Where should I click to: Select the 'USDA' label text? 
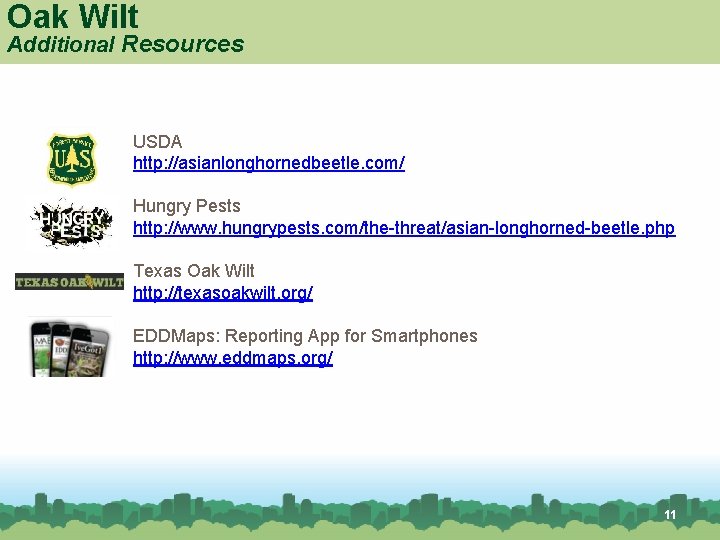point(158,141)
